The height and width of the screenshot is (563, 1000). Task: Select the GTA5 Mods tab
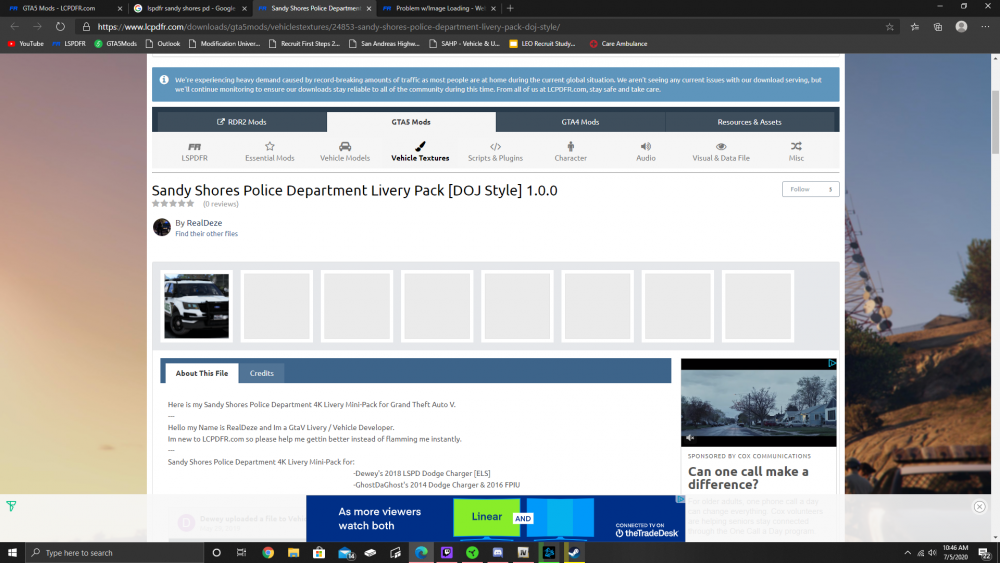(x=411, y=122)
